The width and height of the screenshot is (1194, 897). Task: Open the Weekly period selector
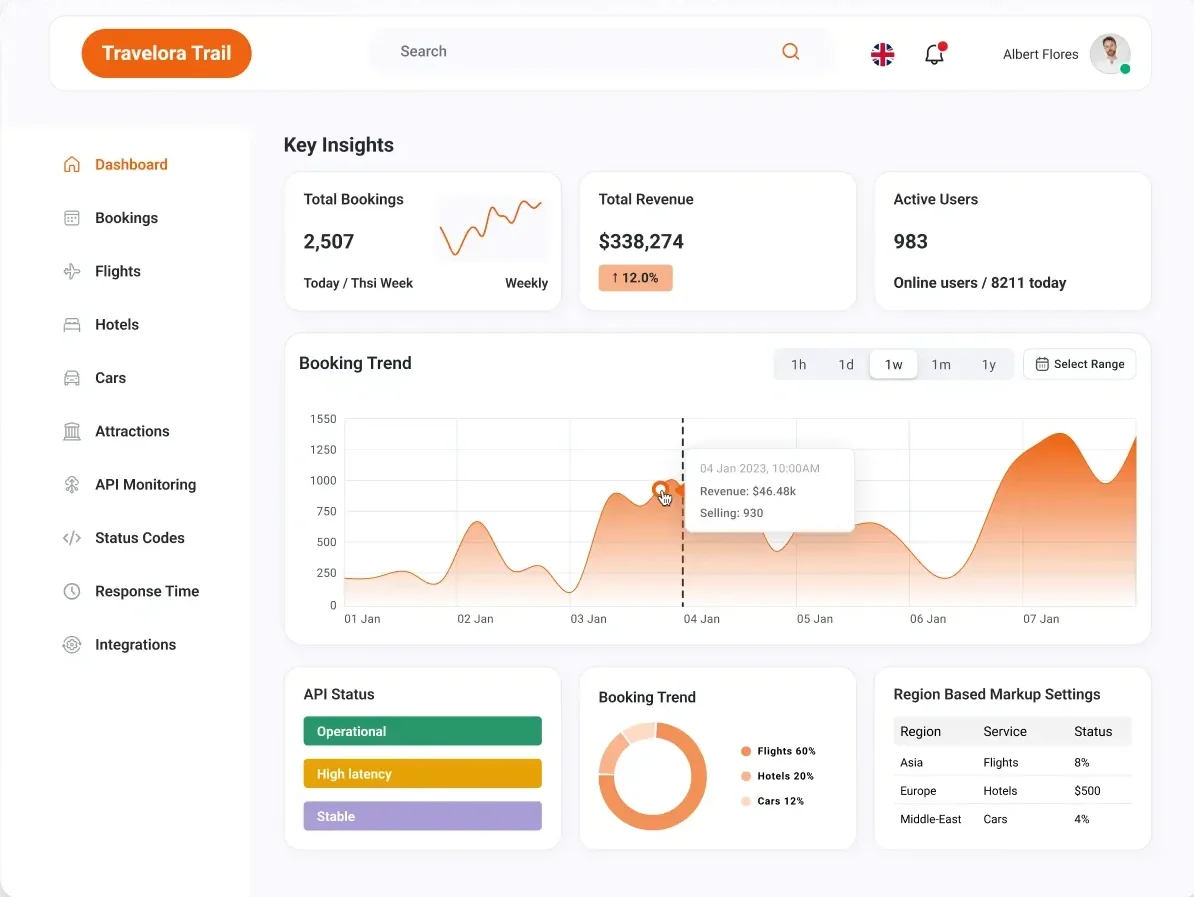pyautogui.click(x=526, y=283)
